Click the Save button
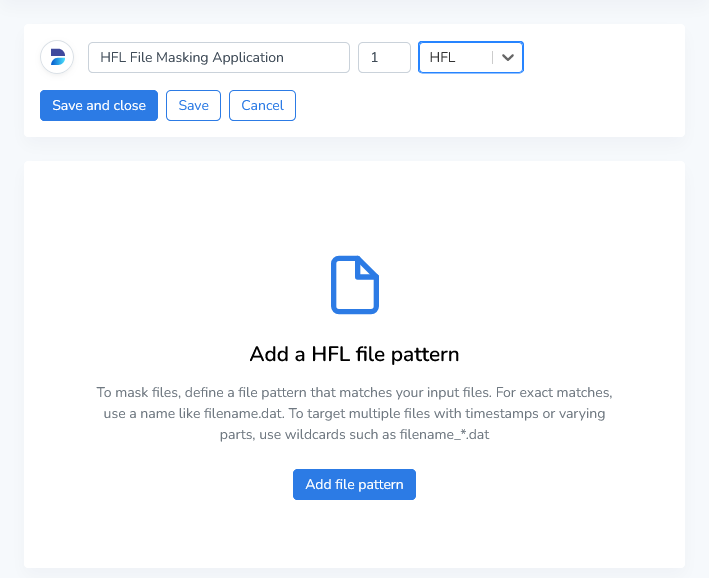The height and width of the screenshot is (578, 709). 193,105
